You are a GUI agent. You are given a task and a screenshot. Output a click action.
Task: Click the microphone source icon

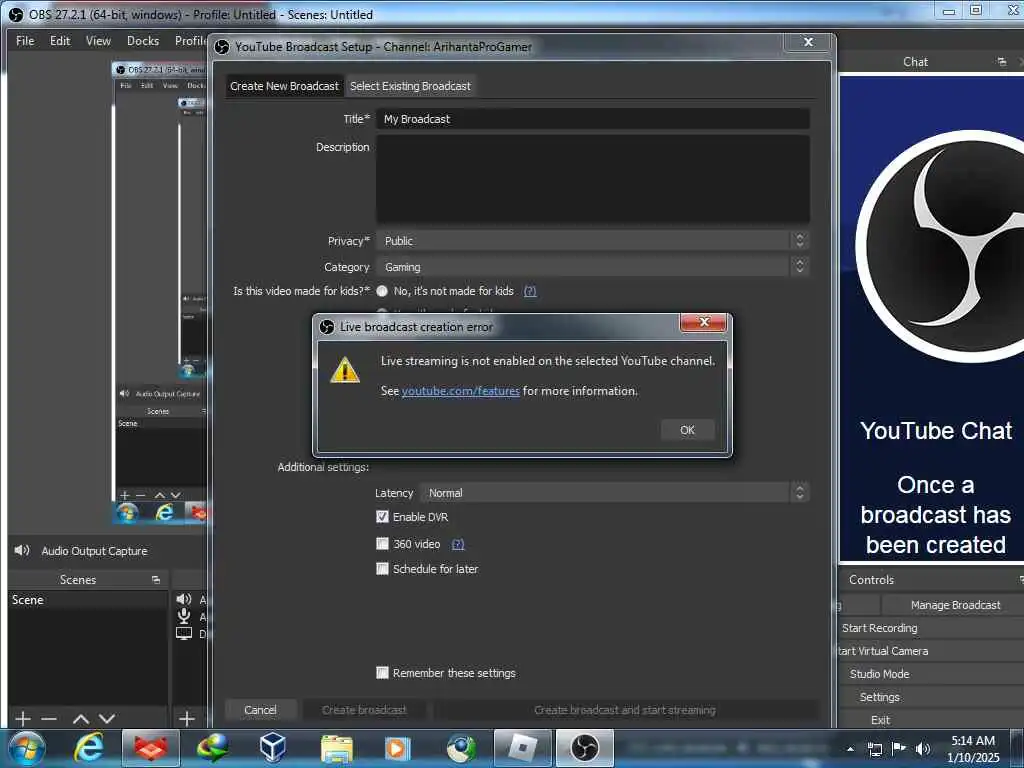(184, 616)
